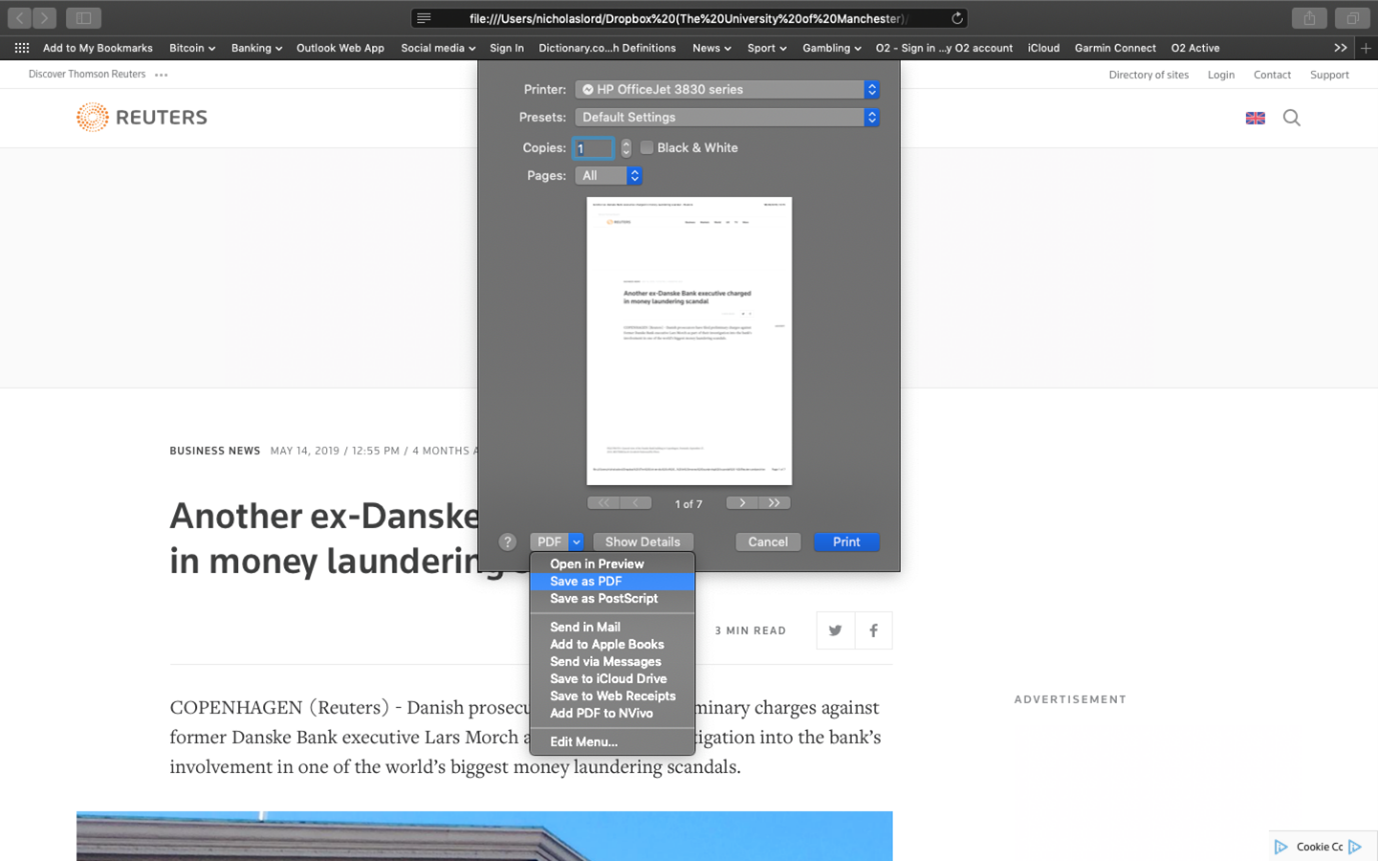Click the Twitter share icon
Image resolution: width=1378 pixels, height=861 pixels.
coord(835,631)
